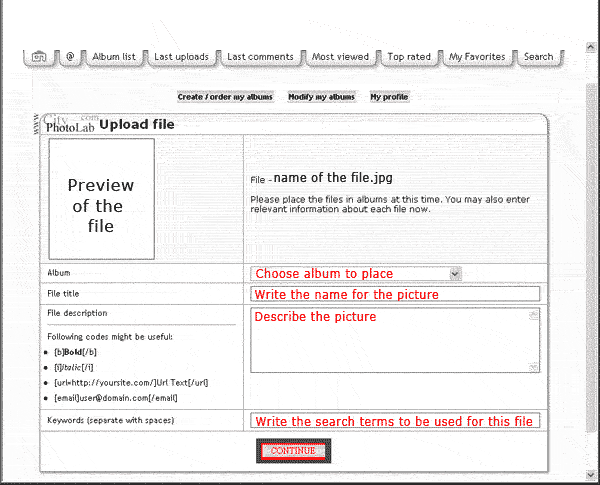600x485 pixels.
Task: Open the Most viewed tab
Action: pos(340,57)
